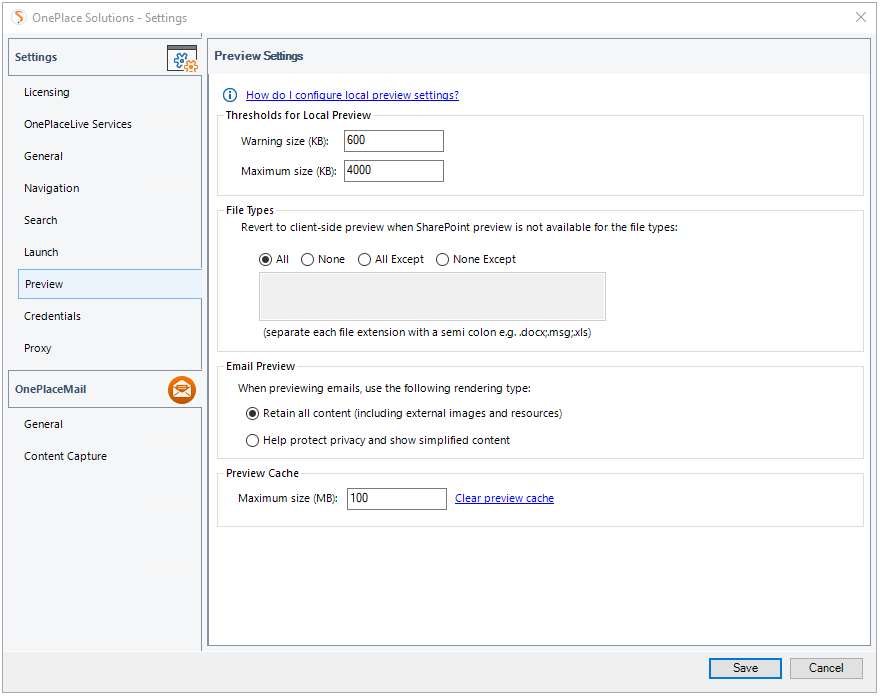
Task: Open Content Capture under OnePlaceMail
Action: pyautogui.click(x=65, y=458)
